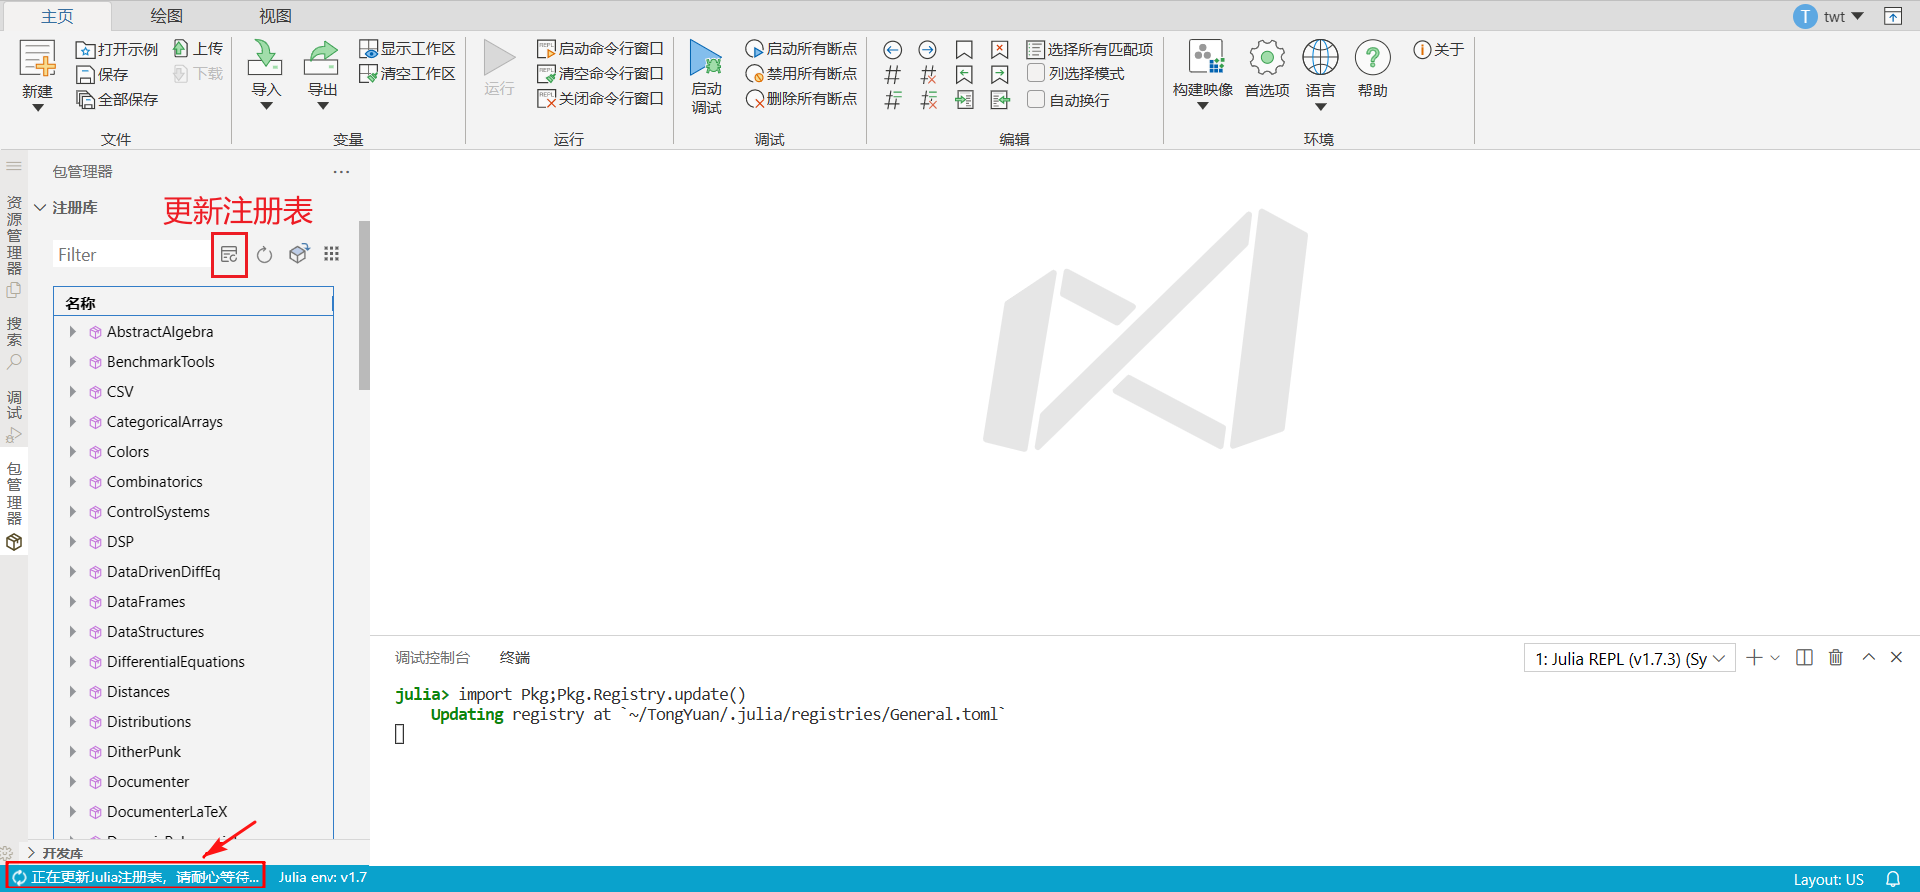Click the split terminal icon
Image resolution: width=1920 pixels, height=892 pixels.
1804,657
